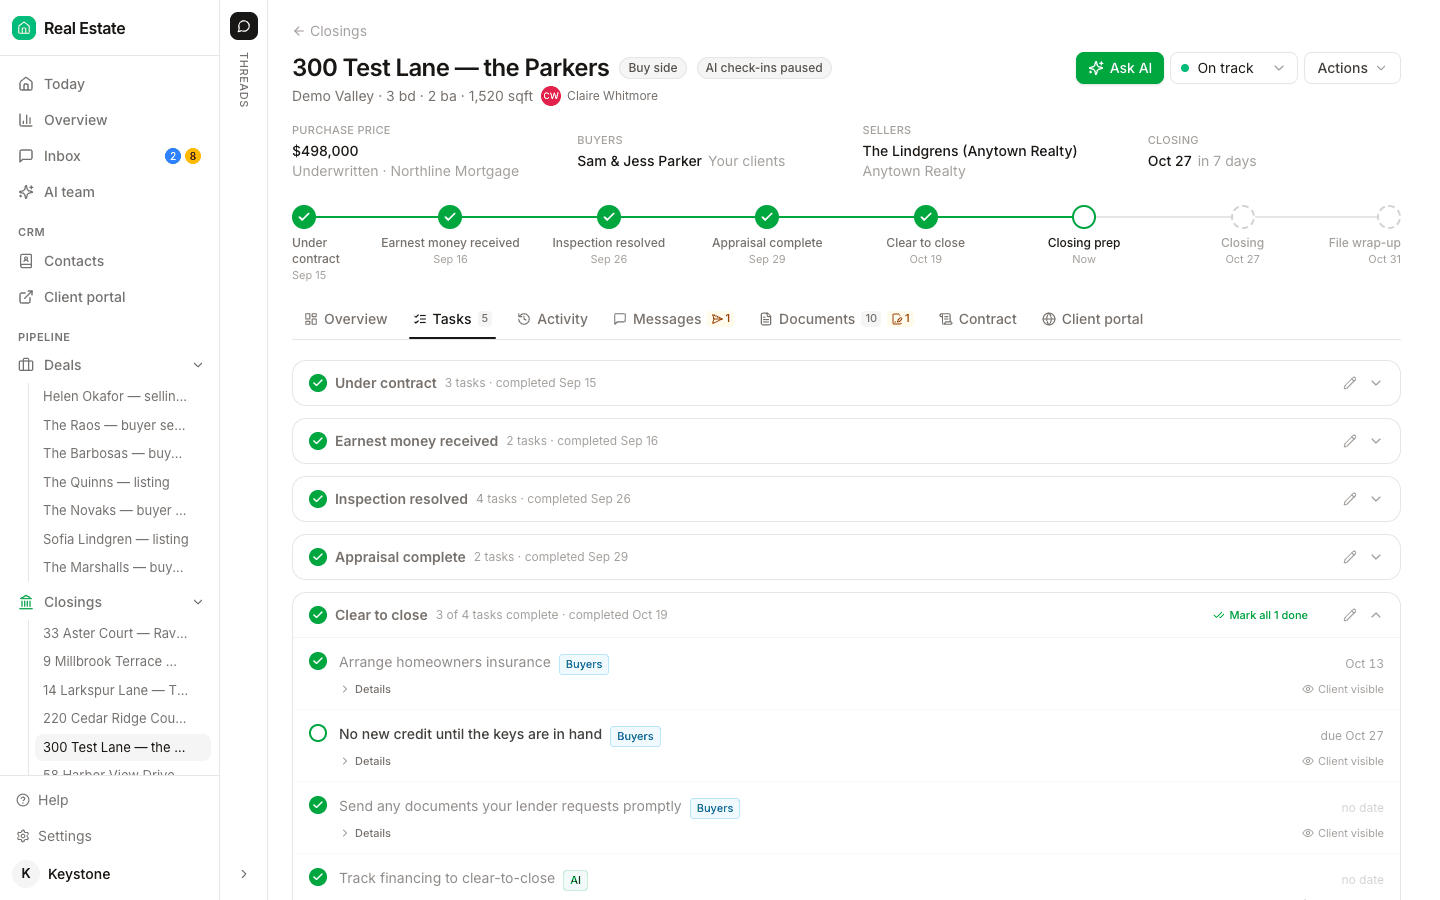This screenshot has height=900, width=1440.
Task: Open Client portal external link in sidebar
Action: coord(110,297)
